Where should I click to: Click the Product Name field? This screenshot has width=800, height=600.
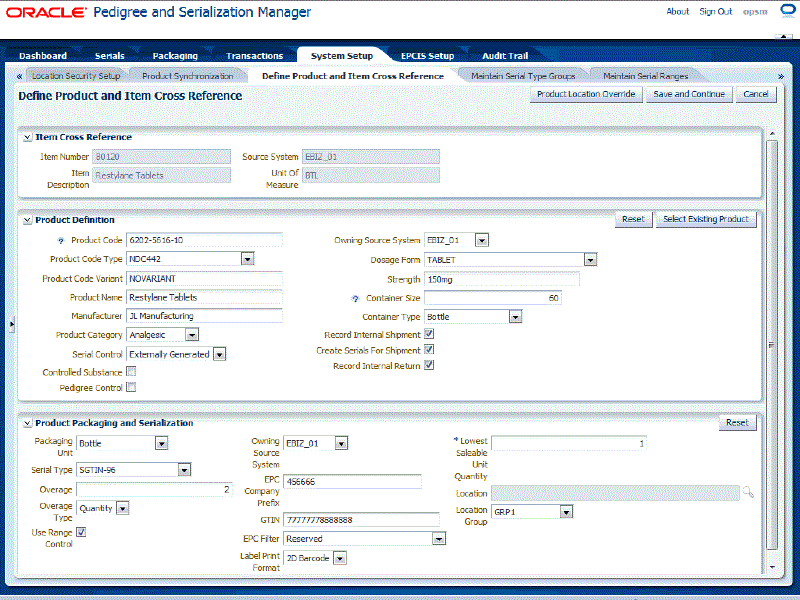[204, 297]
